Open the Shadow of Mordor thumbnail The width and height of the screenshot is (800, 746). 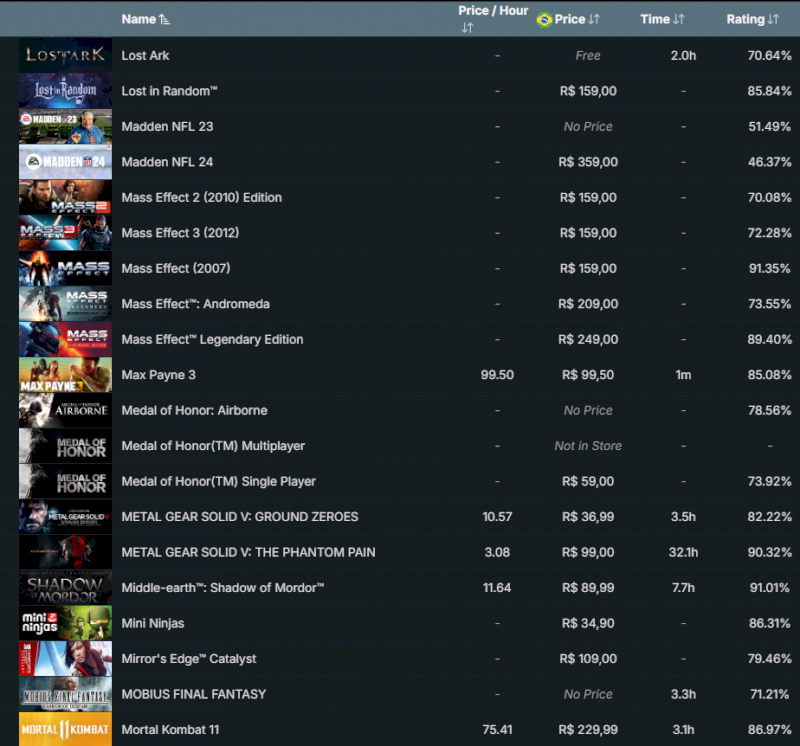65,588
